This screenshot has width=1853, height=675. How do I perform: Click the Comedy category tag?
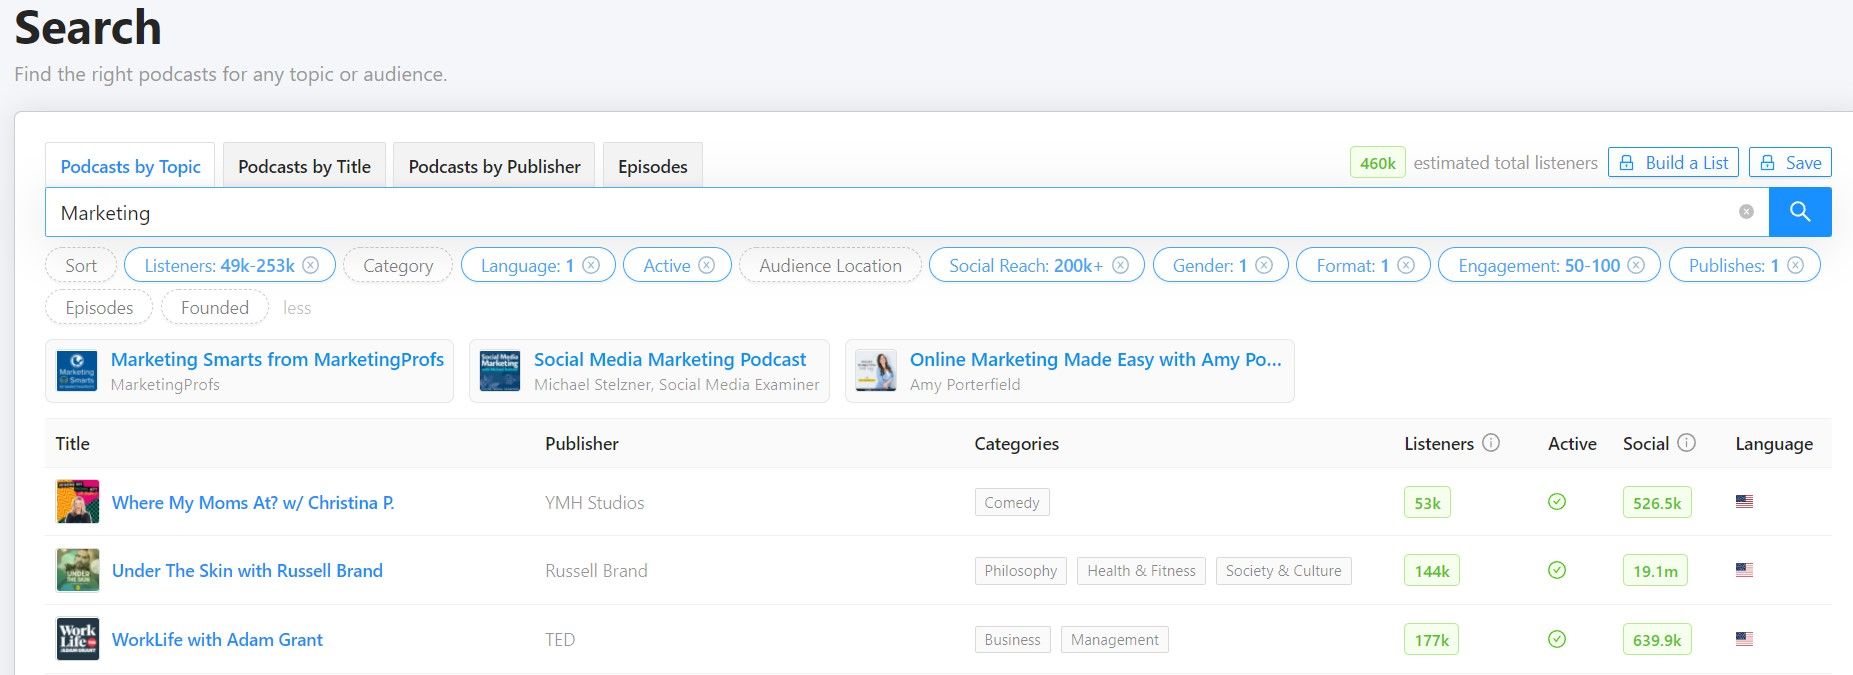[1012, 502]
